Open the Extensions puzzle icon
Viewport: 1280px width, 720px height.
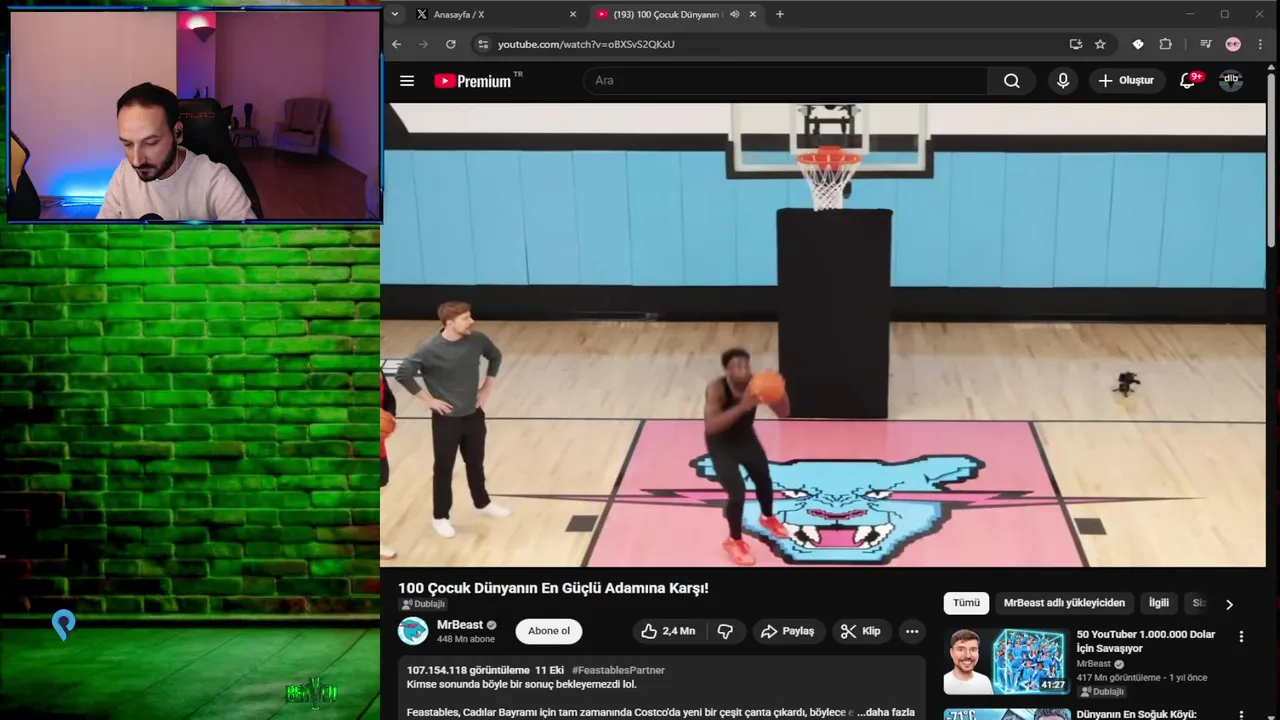[1165, 44]
